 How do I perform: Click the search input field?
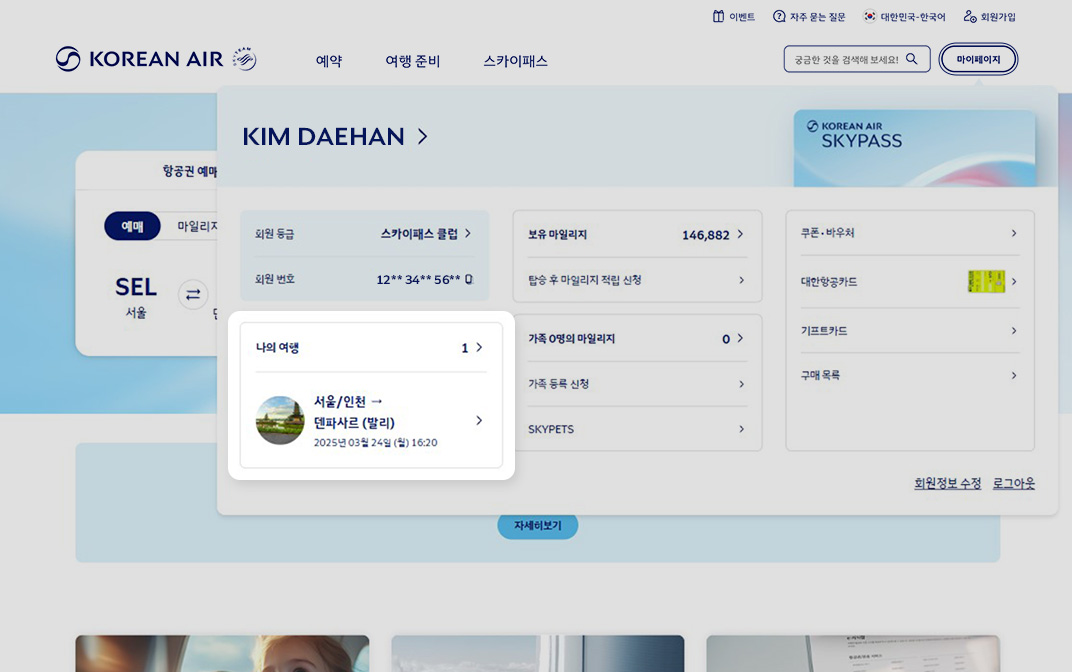tap(846, 59)
